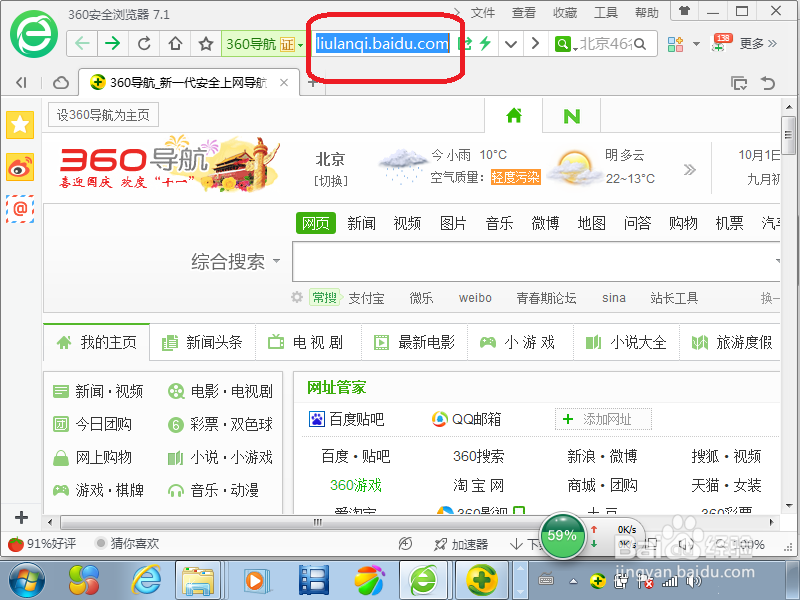800x600 pixels.
Task: Open the 帮助 menu
Action: click(x=646, y=13)
